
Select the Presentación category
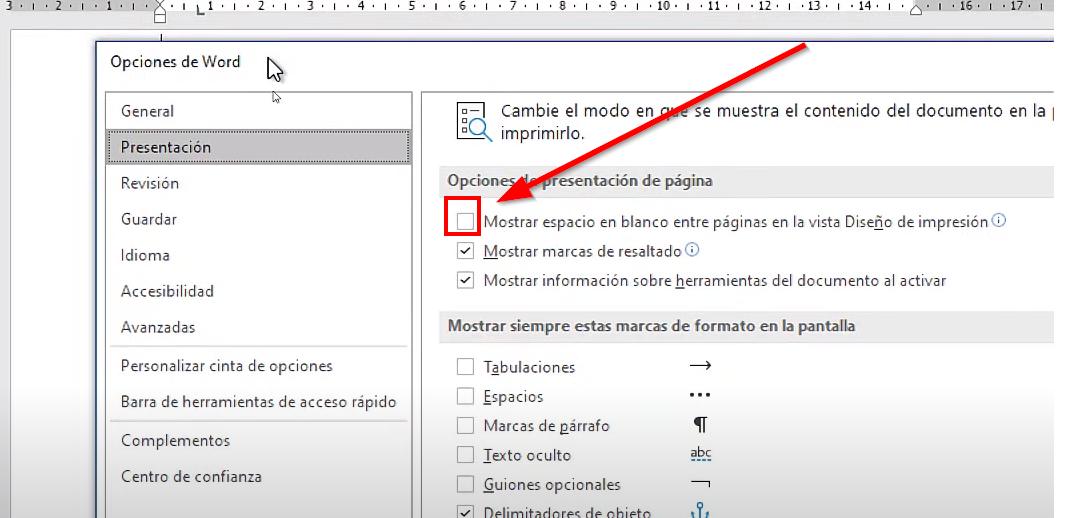pos(259,147)
